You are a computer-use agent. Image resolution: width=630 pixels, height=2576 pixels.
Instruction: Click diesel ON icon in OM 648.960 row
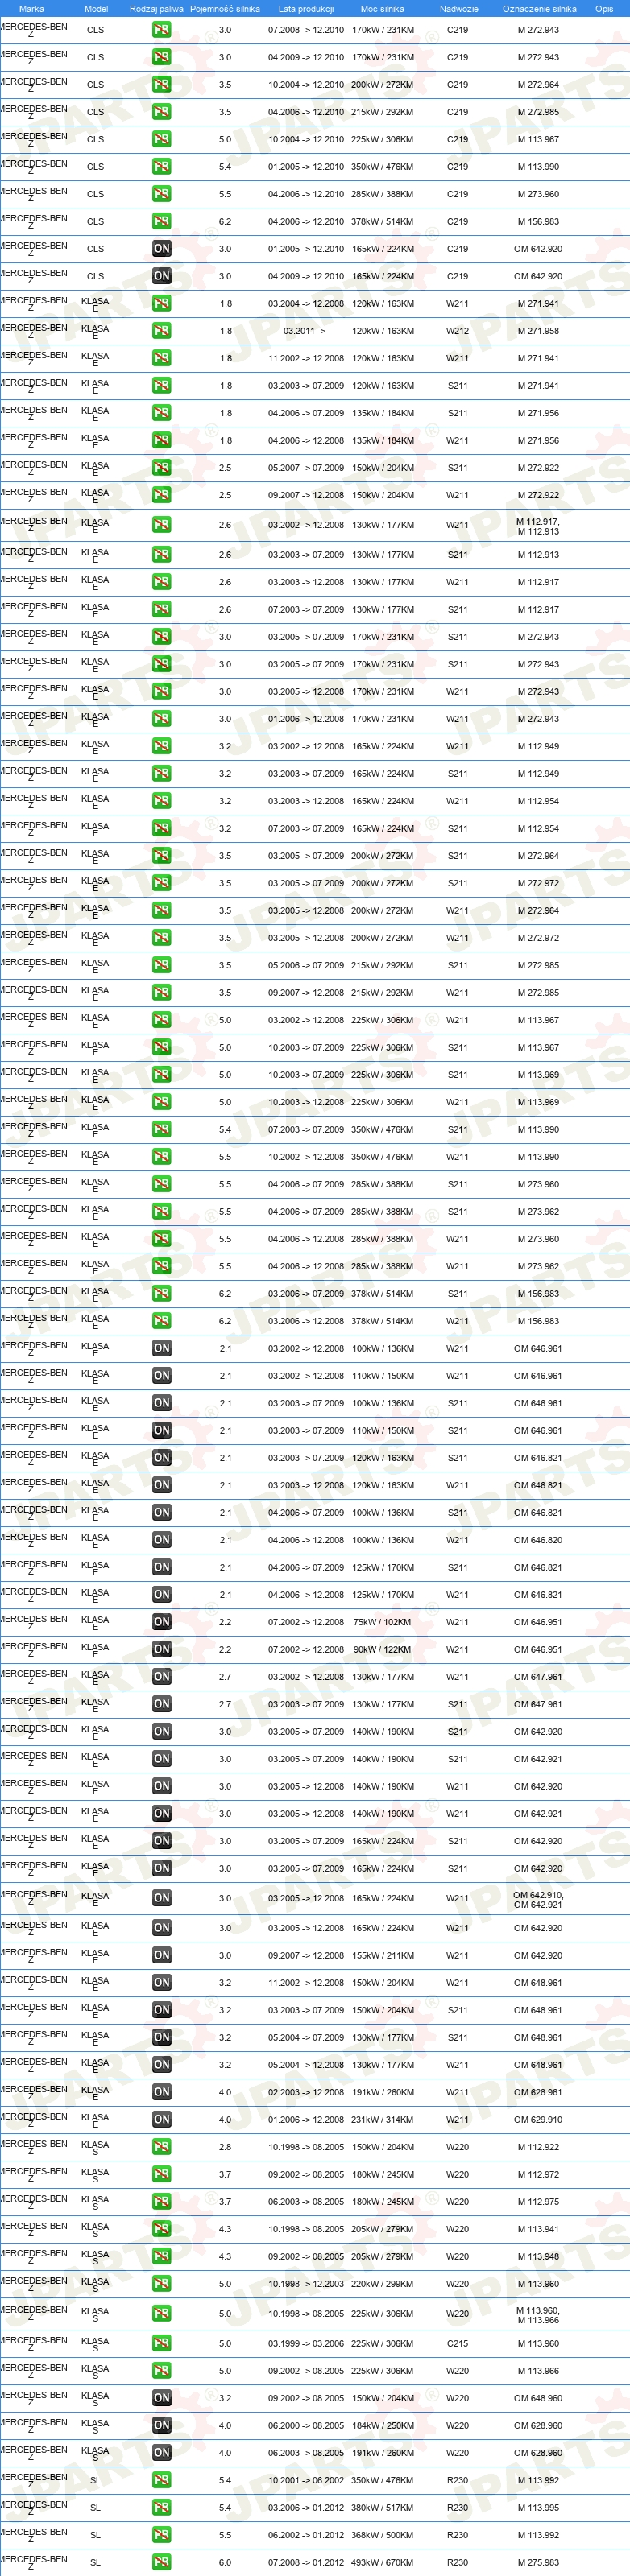click(161, 2398)
